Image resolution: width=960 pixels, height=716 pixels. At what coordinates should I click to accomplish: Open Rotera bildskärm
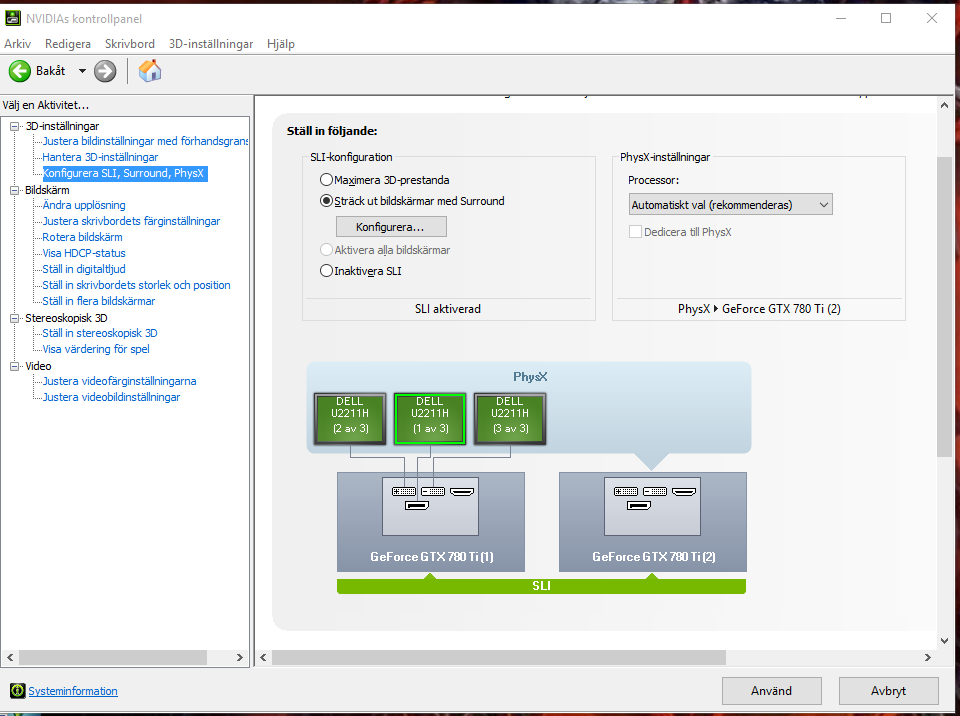point(83,237)
